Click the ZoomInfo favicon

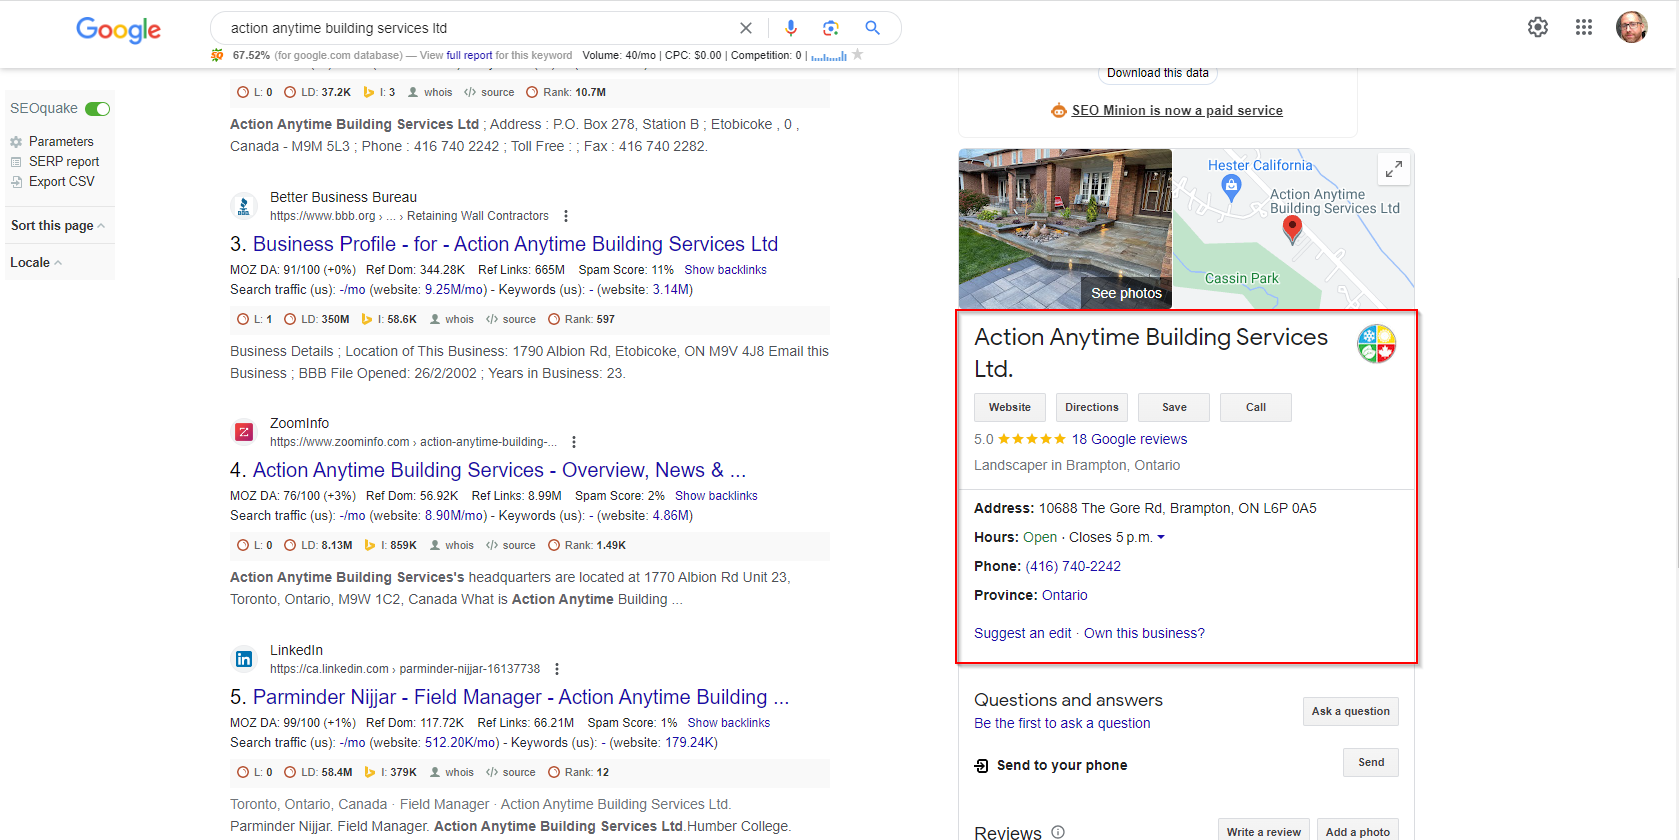click(x=243, y=432)
